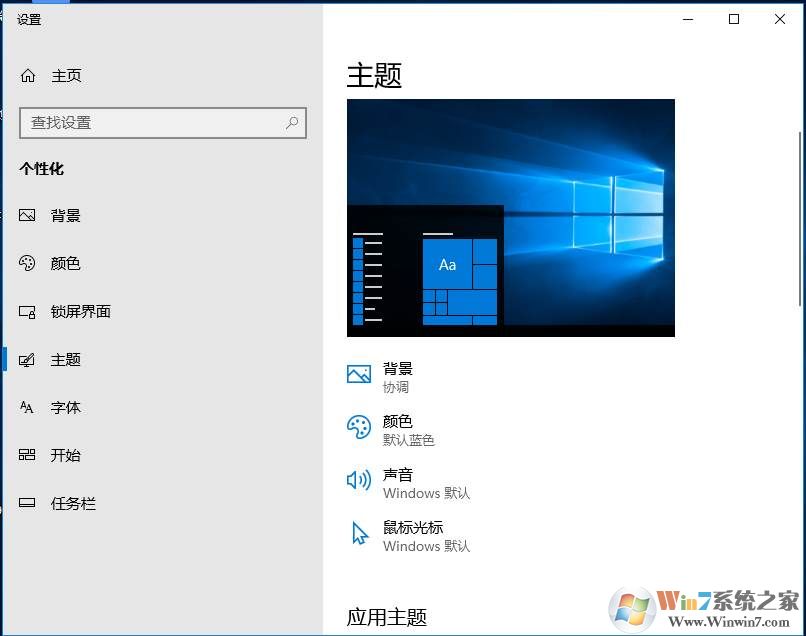
Task: Click the 主题 brush icon in sidebar
Action: coord(27,359)
